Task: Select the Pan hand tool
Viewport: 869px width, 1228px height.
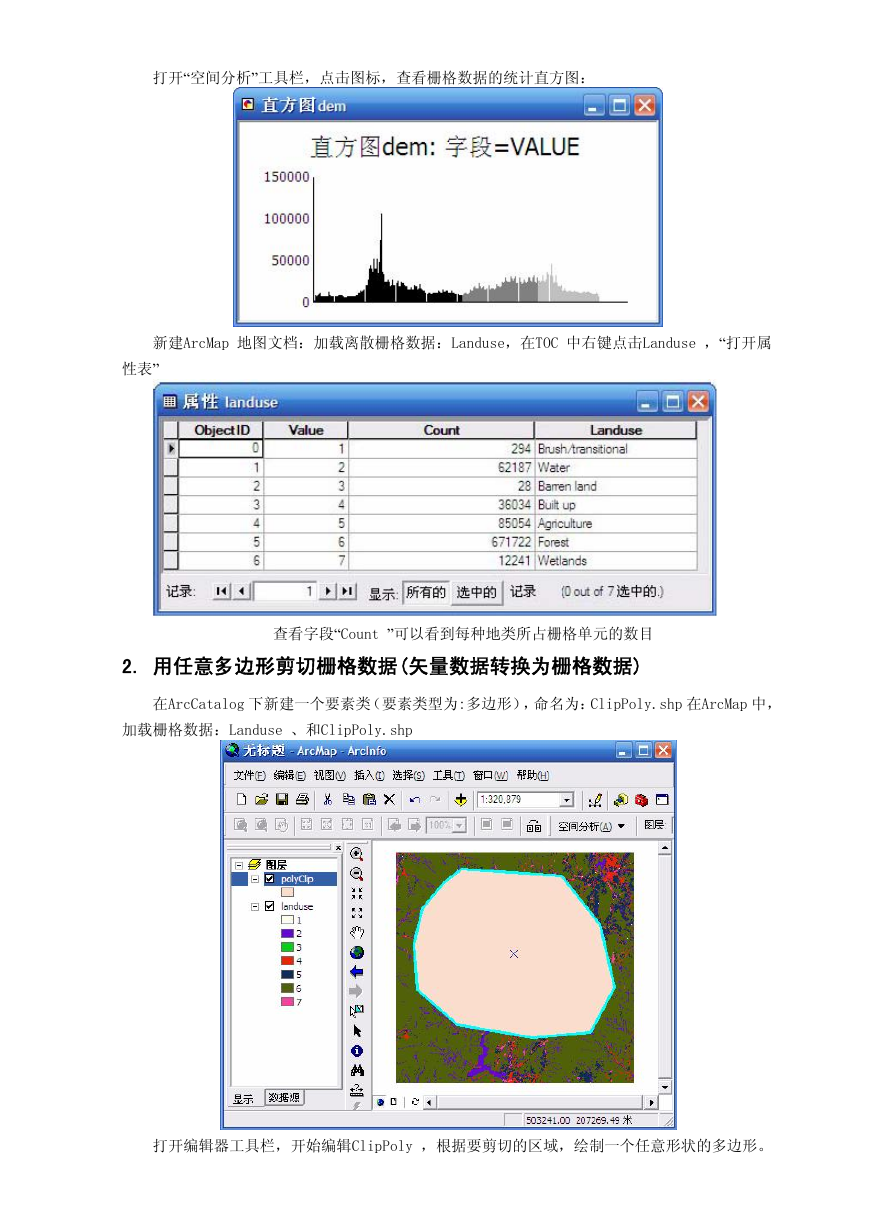Action: [x=357, y=933]
